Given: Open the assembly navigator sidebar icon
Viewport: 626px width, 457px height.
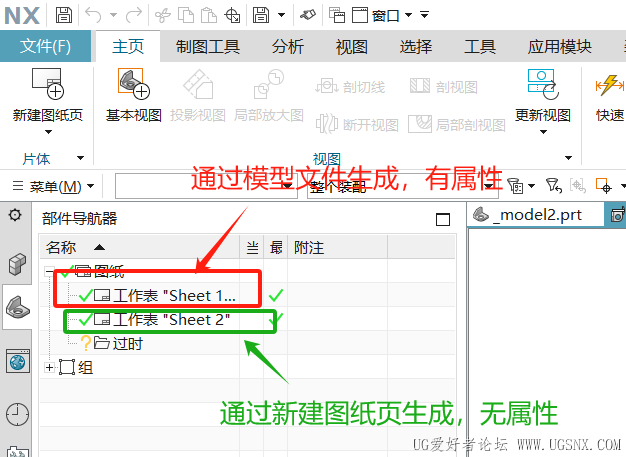Looking at the screenshot, I should coord(17,264).
